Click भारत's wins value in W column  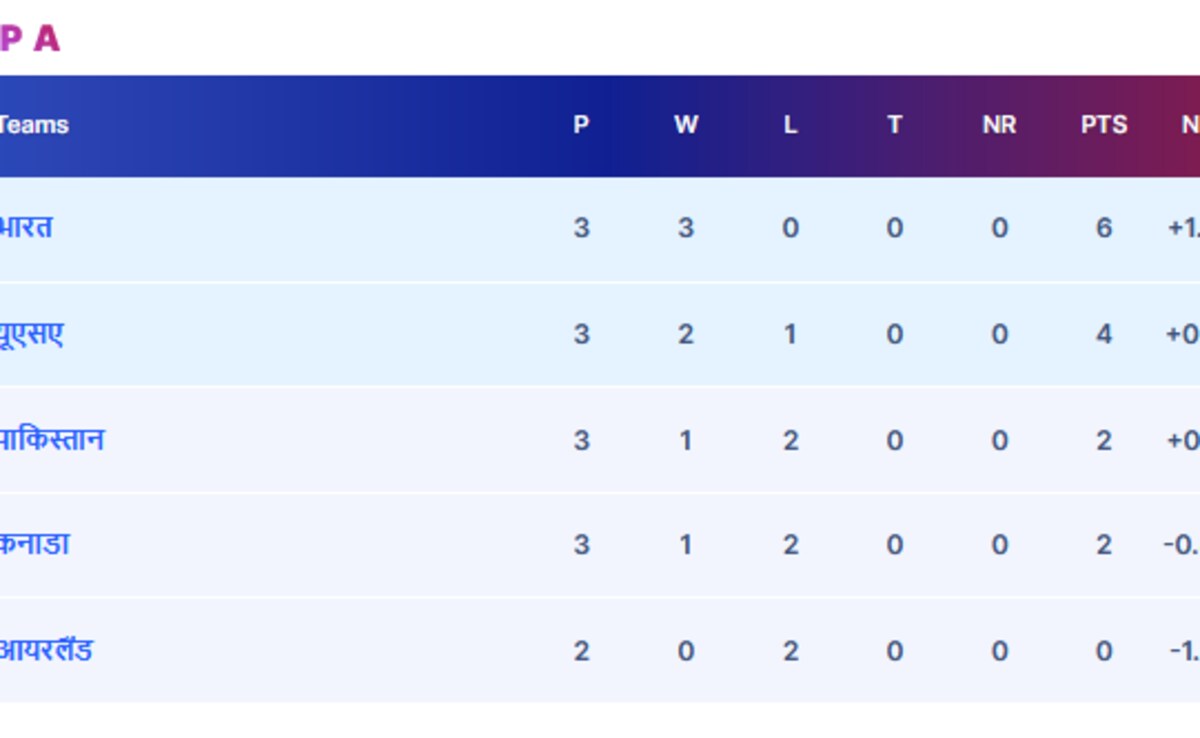[x=685, y=228]
